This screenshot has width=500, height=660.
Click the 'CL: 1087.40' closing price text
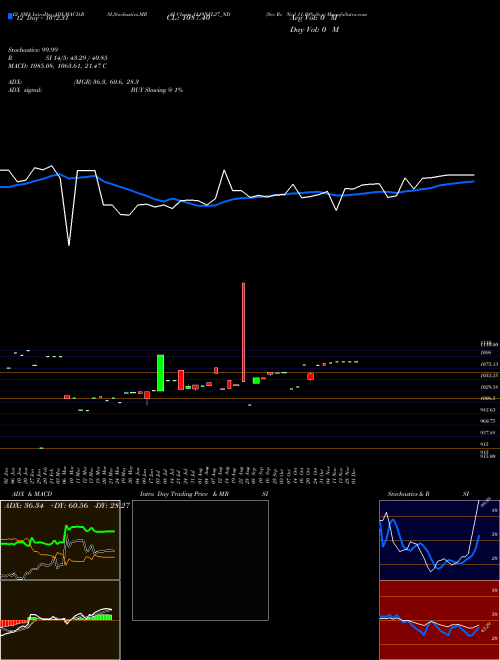pyautogui.click(x=188, y=18)
